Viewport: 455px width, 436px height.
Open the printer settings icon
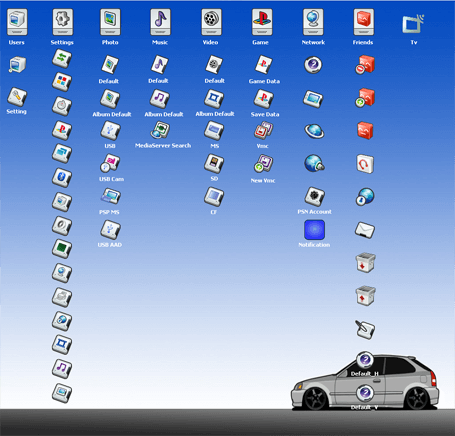click(x=62, y=297)
